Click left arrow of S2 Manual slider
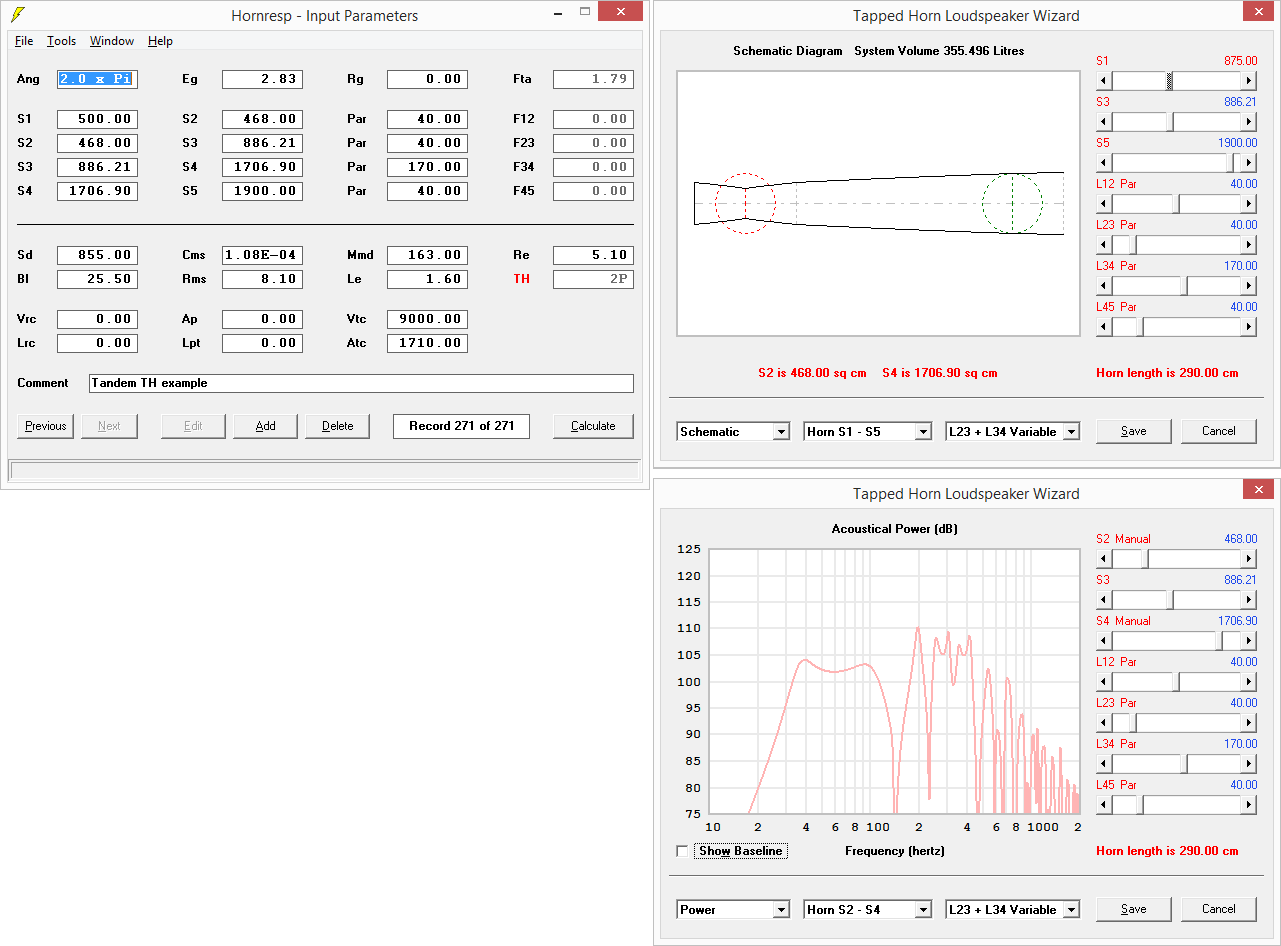The width and height of the screenshot is (1281, 946). coord(1104,559)
